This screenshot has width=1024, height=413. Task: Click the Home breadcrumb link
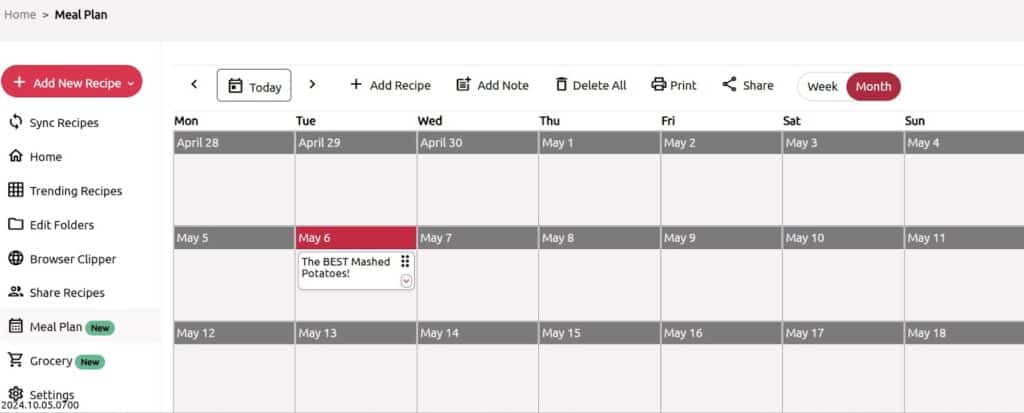click(20, 15)
